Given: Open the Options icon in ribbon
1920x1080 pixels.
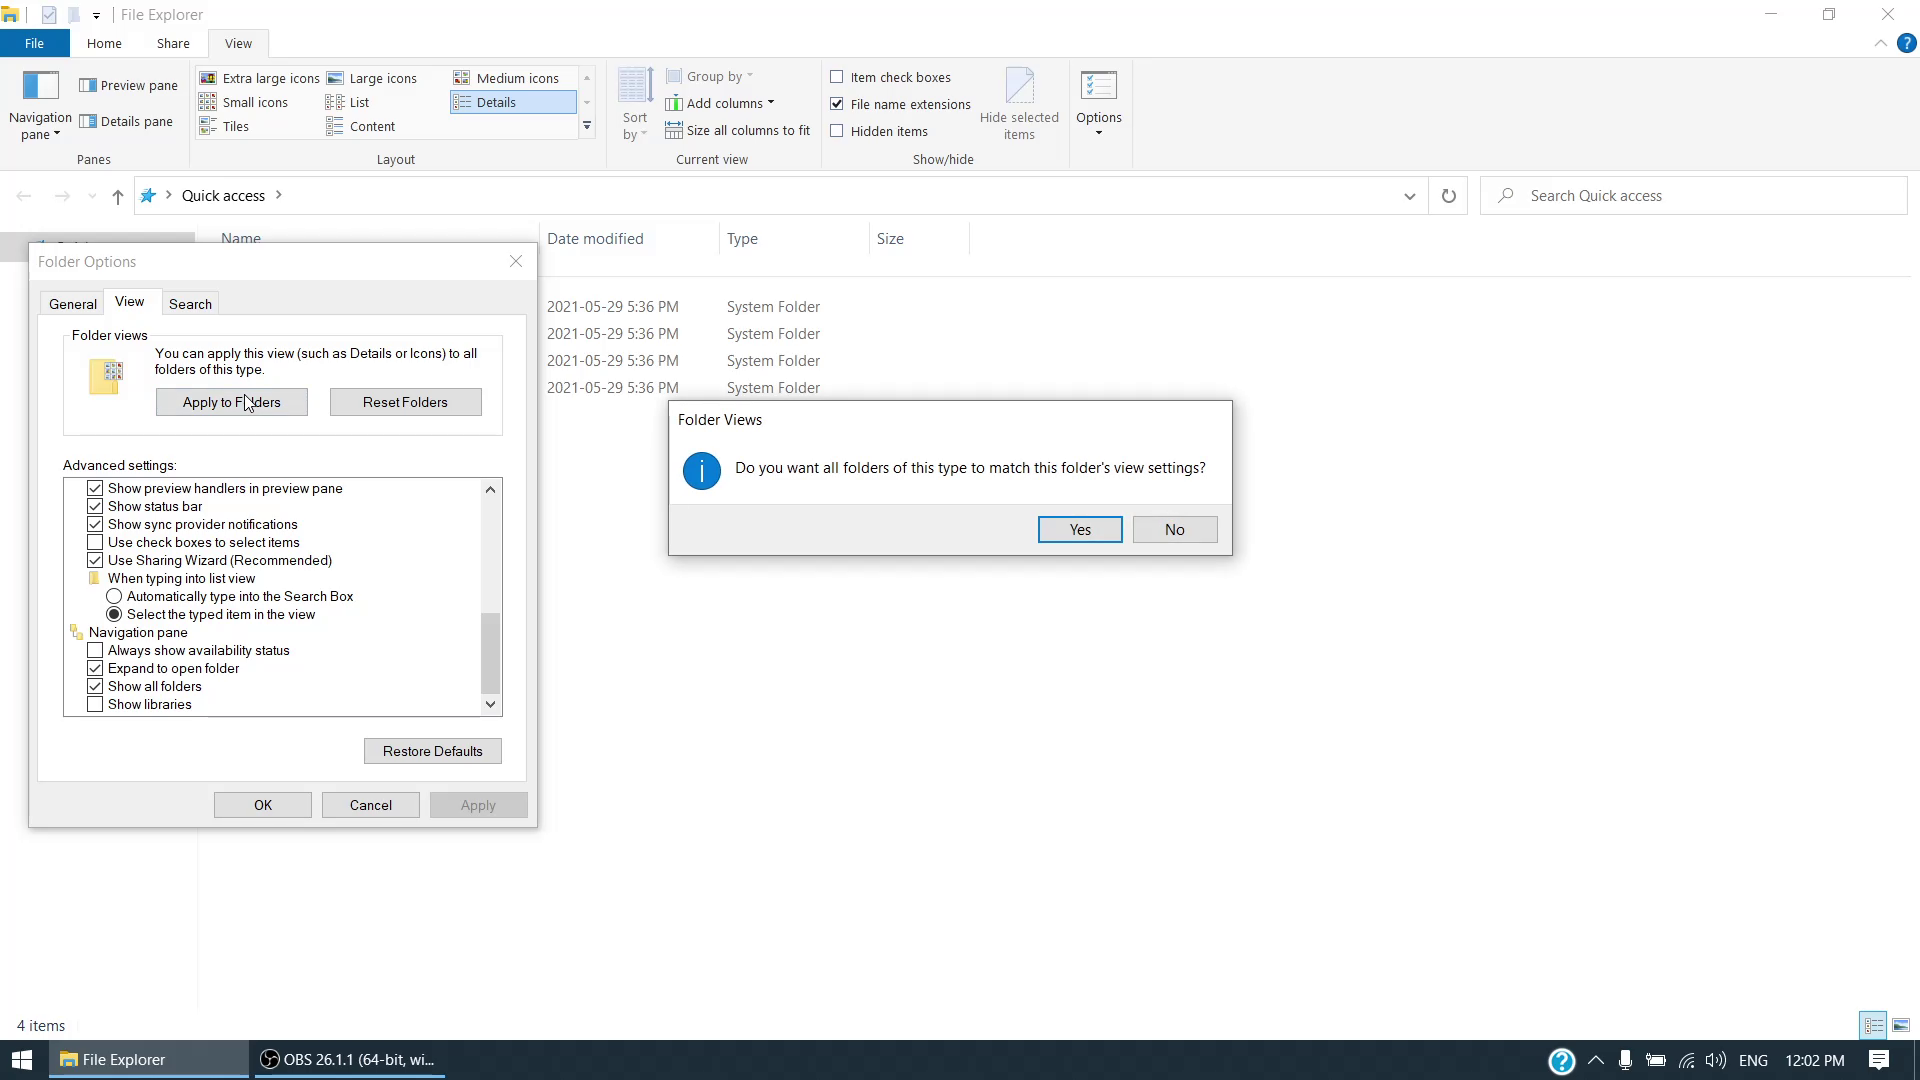Looking at the screenshot, I should click(1098, 88).
